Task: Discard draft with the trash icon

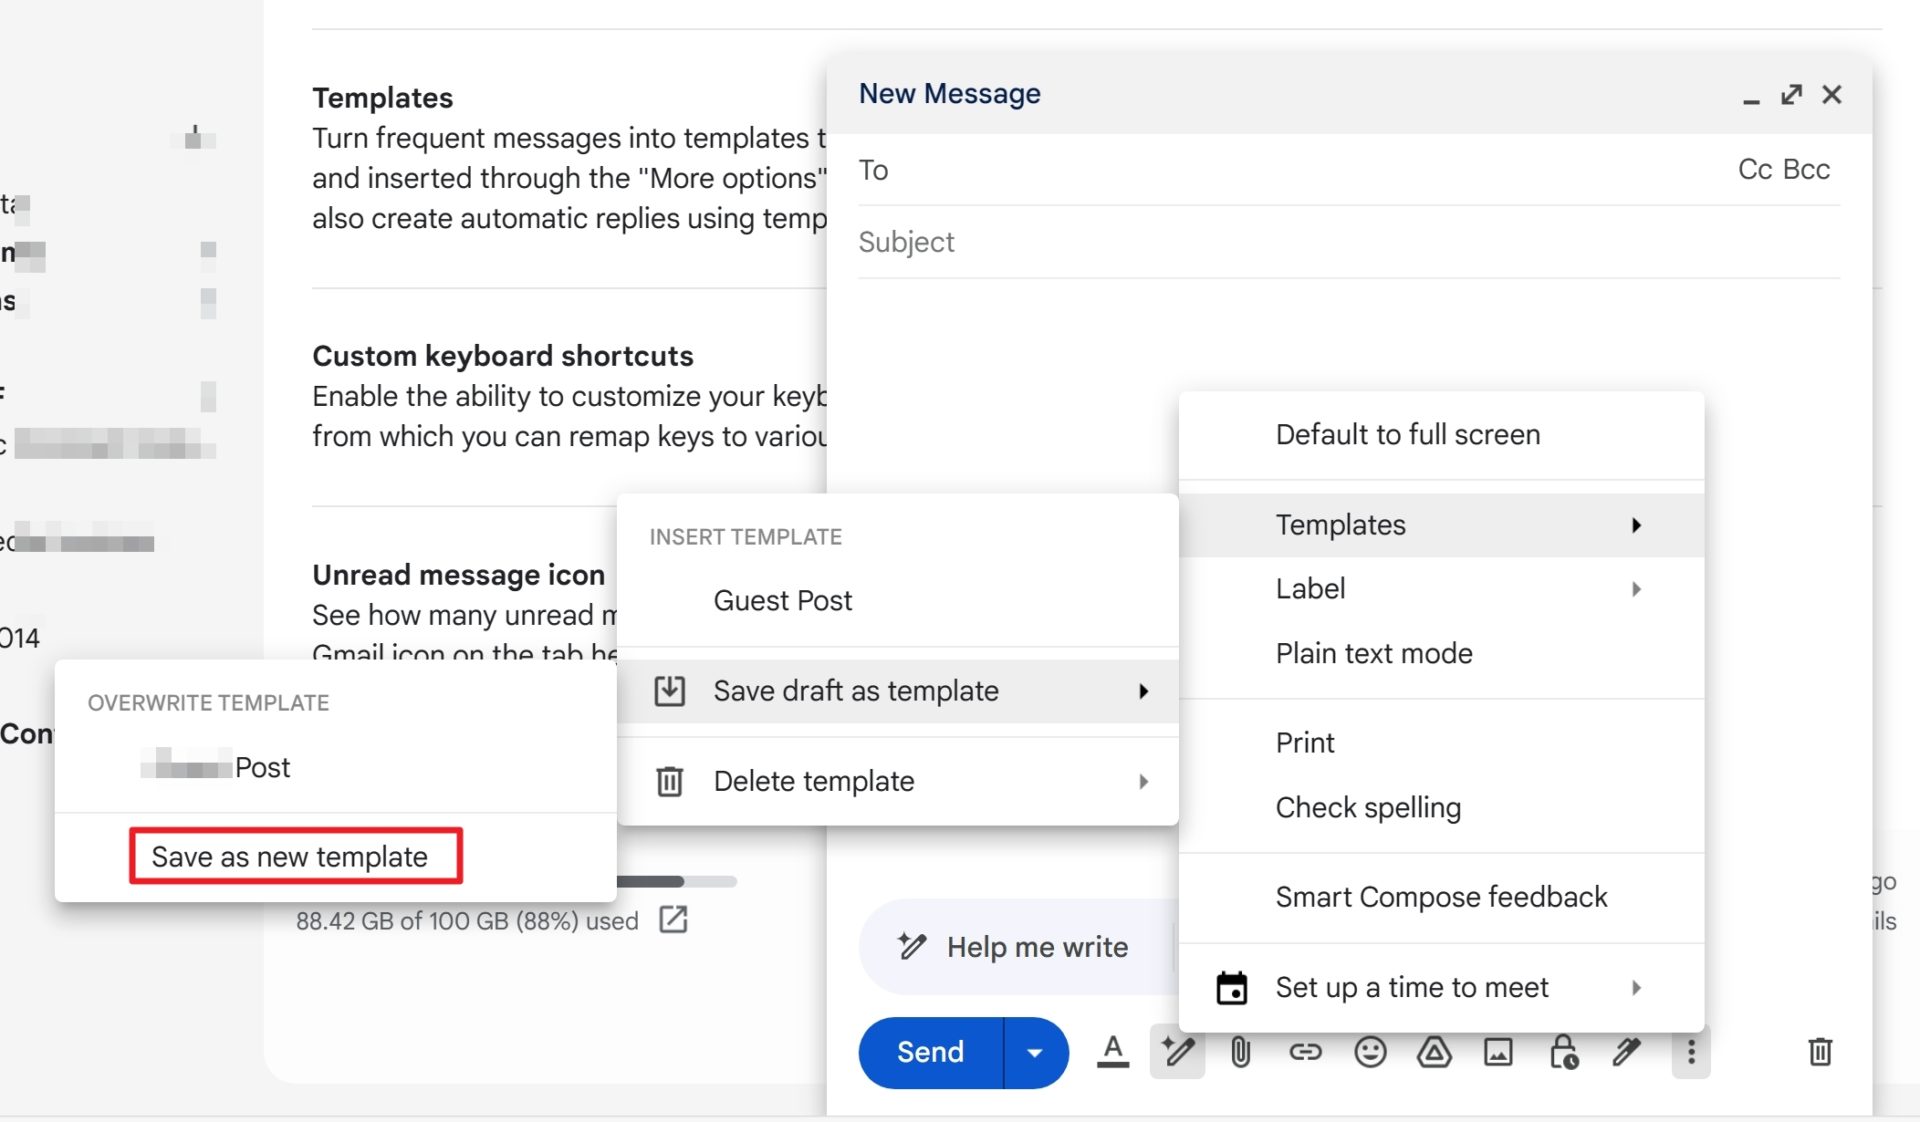Action: (1820, 1052)
